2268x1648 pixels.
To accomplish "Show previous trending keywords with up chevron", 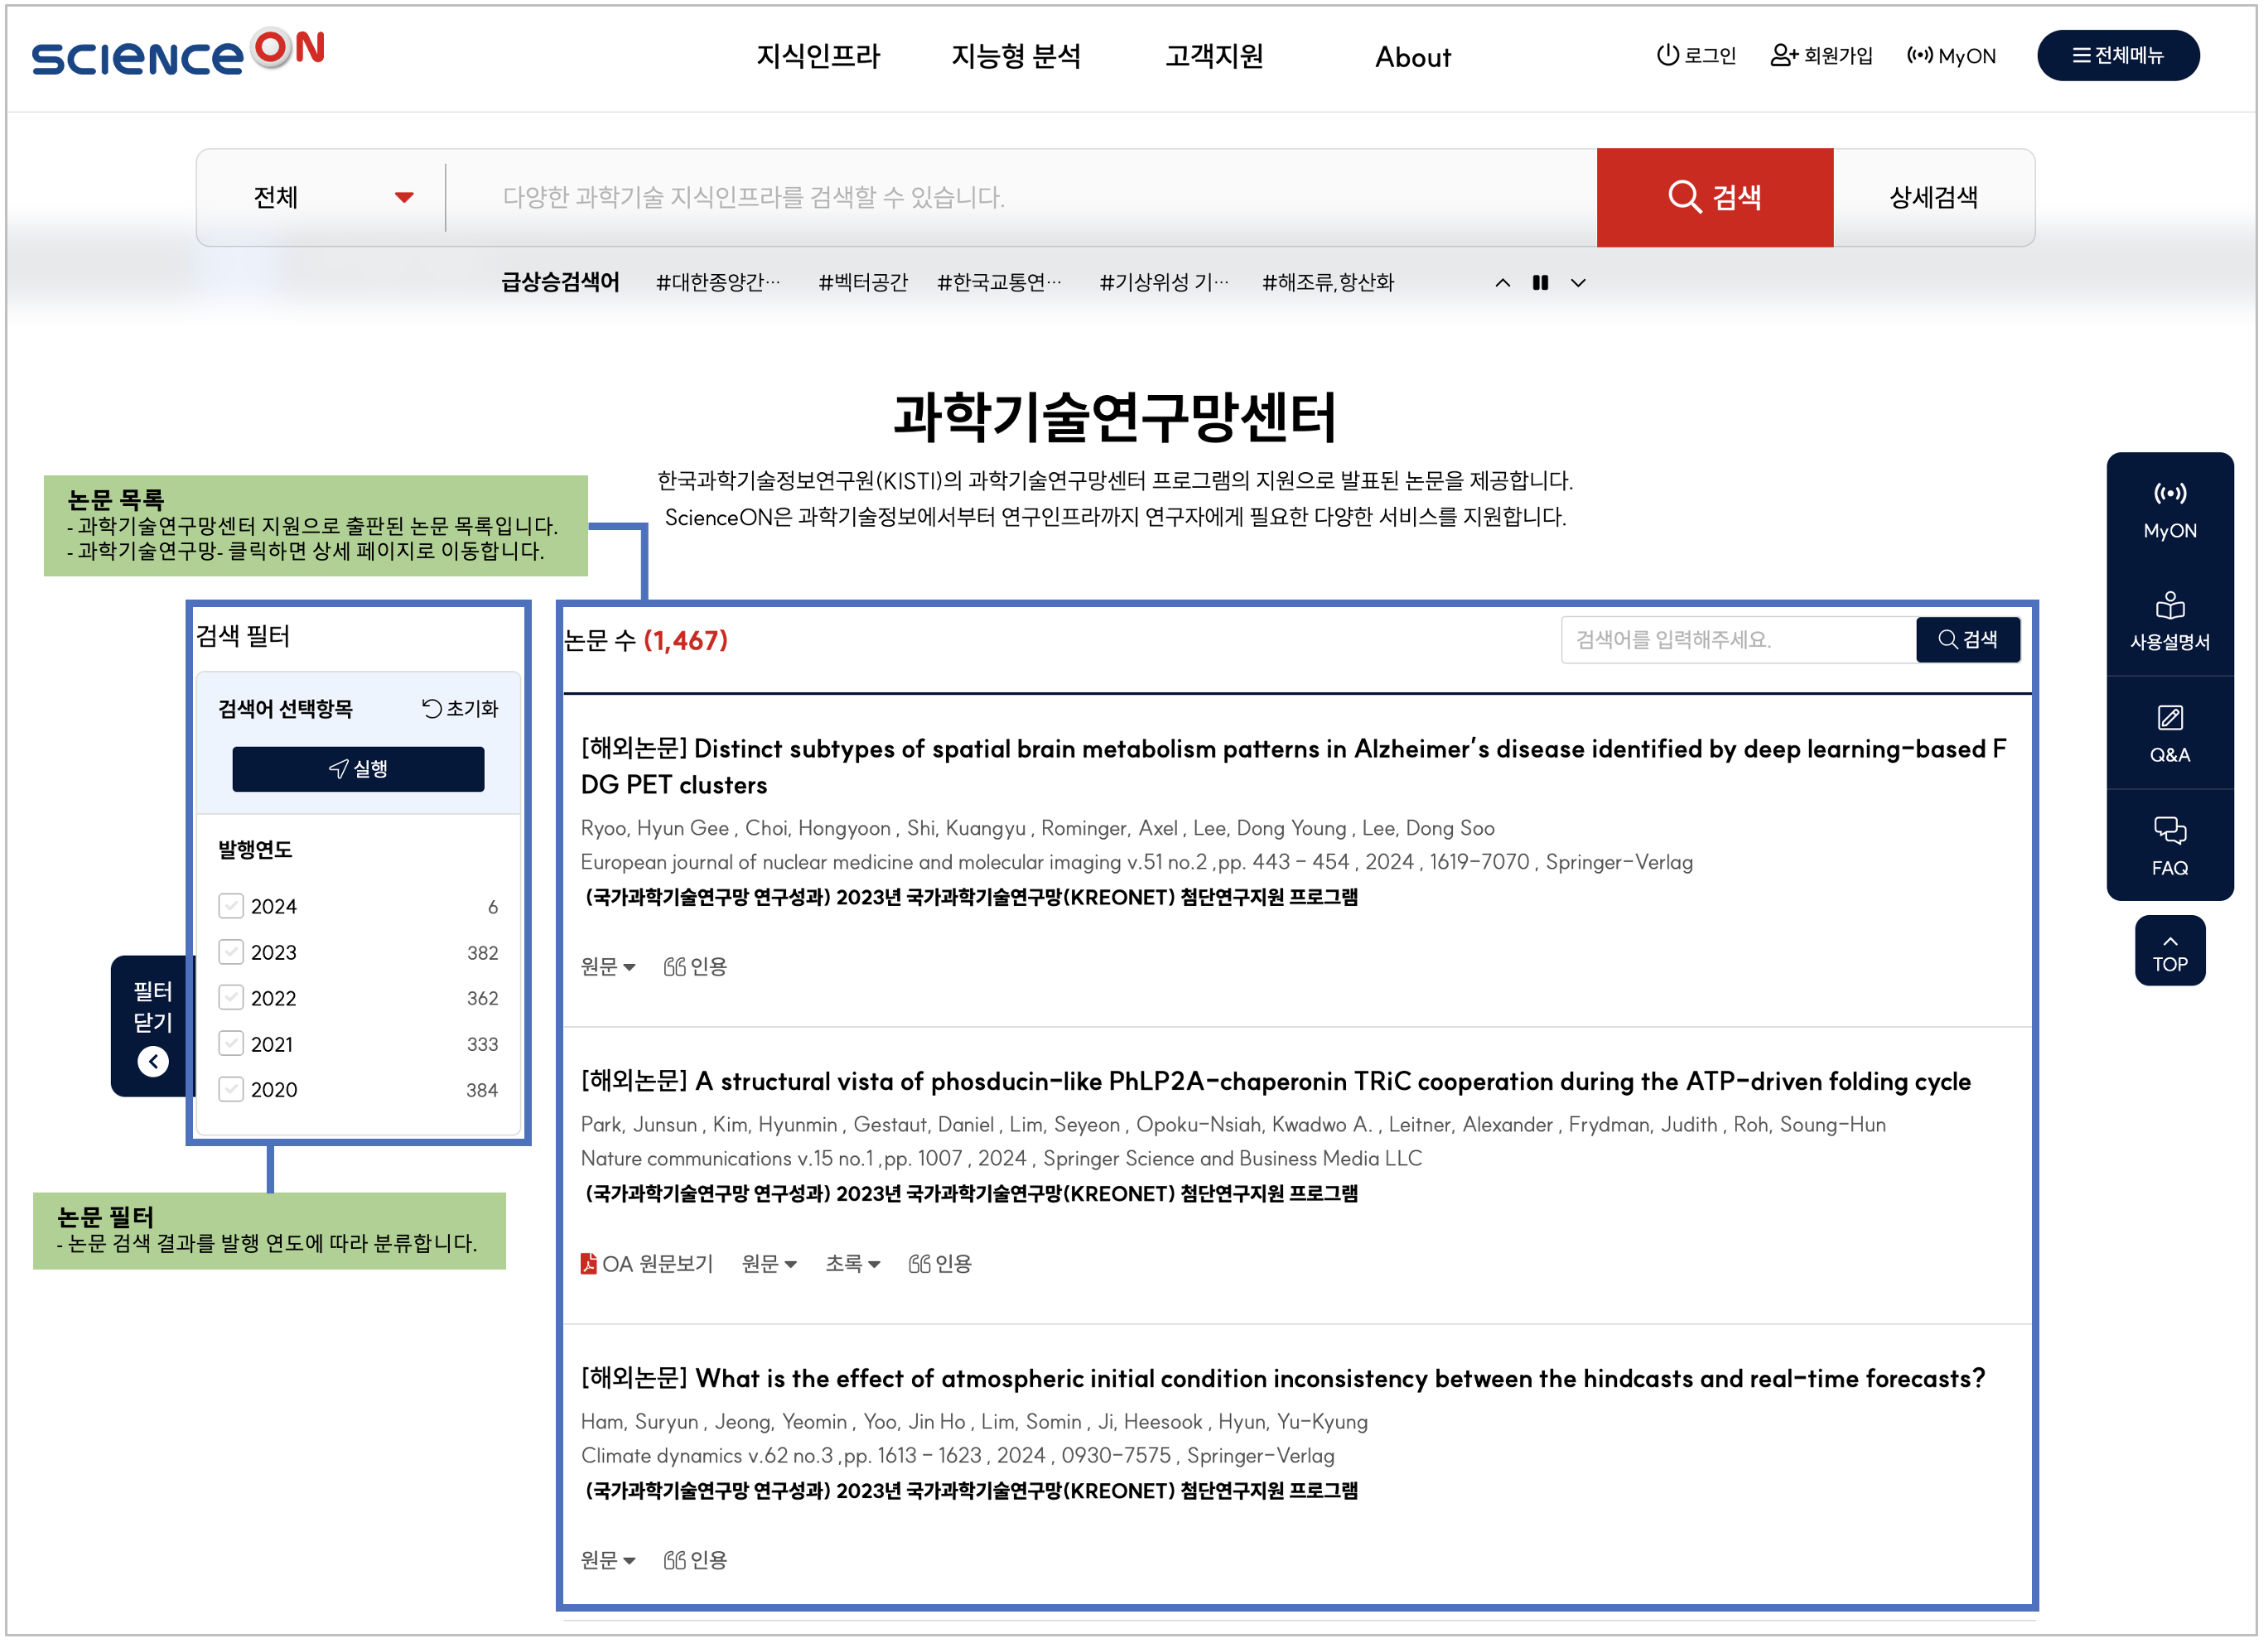I will (1503, 283).
